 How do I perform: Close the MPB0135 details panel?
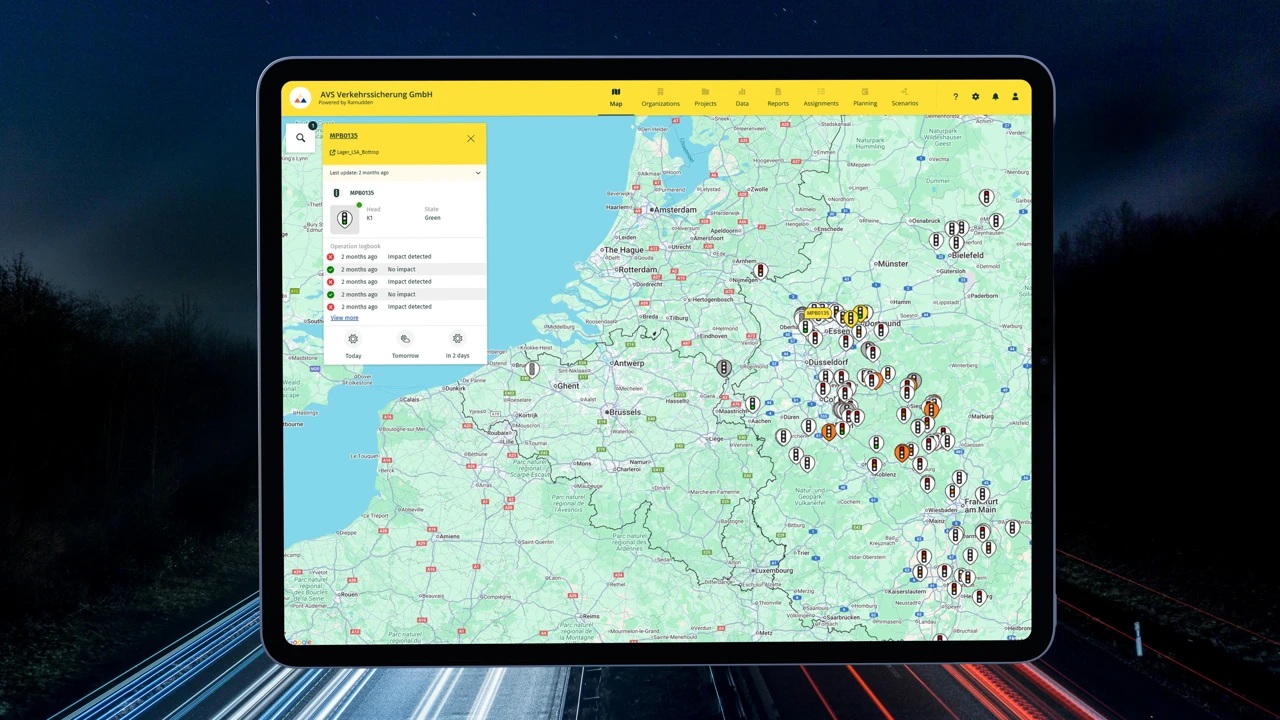click(470, 138)
